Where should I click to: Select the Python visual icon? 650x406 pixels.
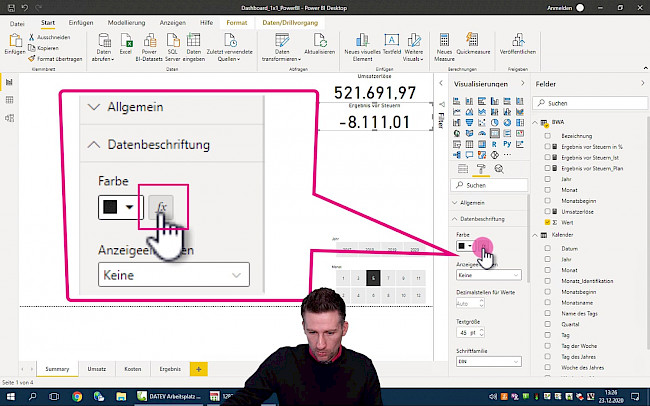pyautogui.click(x=507, y=144)
